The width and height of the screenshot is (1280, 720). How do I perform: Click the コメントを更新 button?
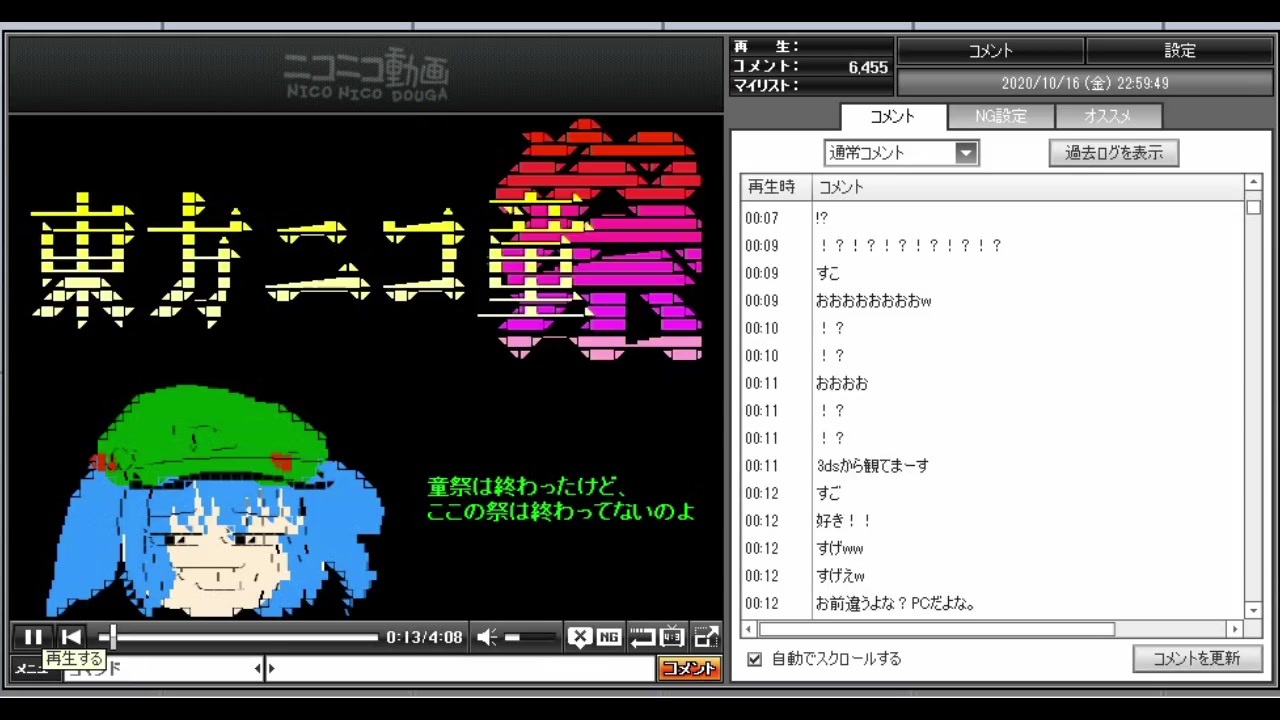[x=1197, y=658]
